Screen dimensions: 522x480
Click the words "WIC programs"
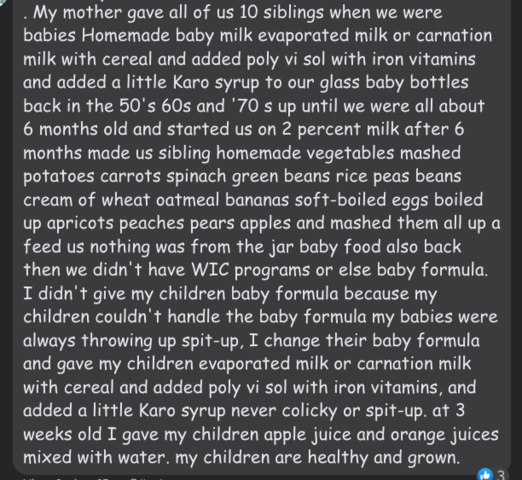point(251,270)
